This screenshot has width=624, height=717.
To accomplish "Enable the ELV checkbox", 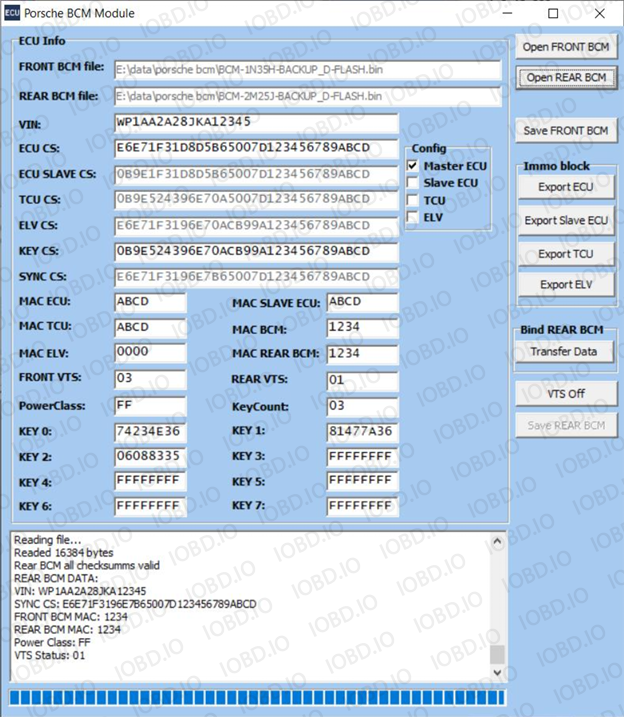I will point(412,217).
